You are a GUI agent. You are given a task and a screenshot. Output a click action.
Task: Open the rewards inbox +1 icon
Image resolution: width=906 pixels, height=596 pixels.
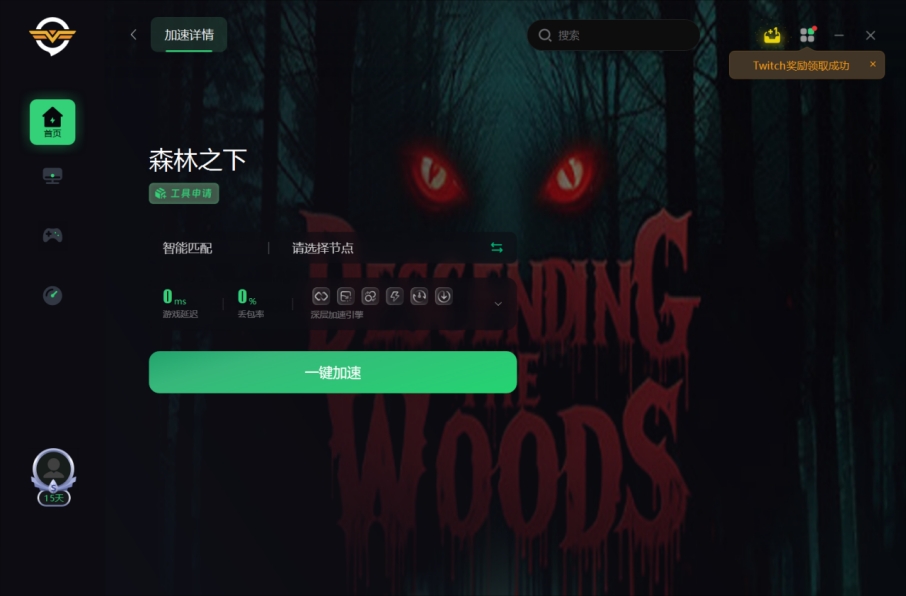[x=771, y=34]
